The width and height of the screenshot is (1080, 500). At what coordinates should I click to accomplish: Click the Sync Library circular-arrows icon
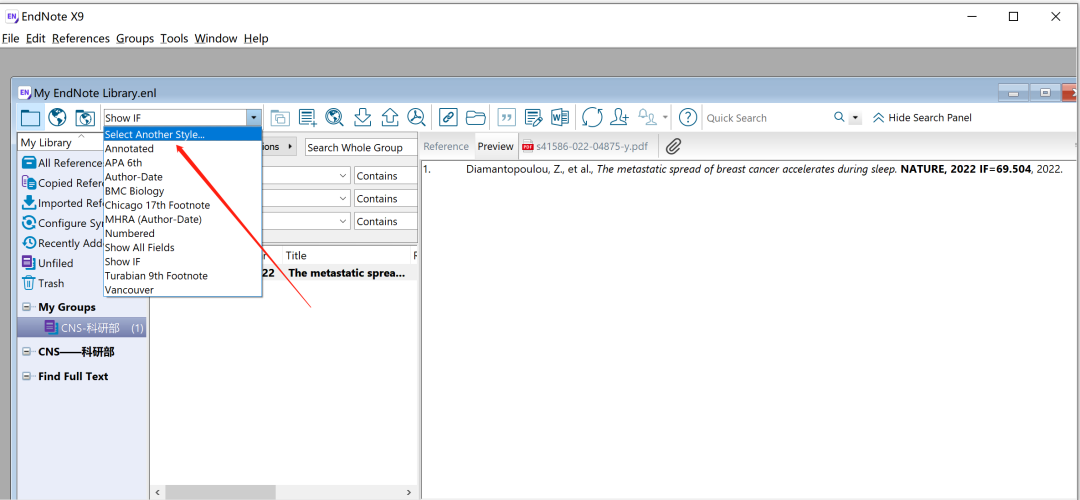click(592, 118)
